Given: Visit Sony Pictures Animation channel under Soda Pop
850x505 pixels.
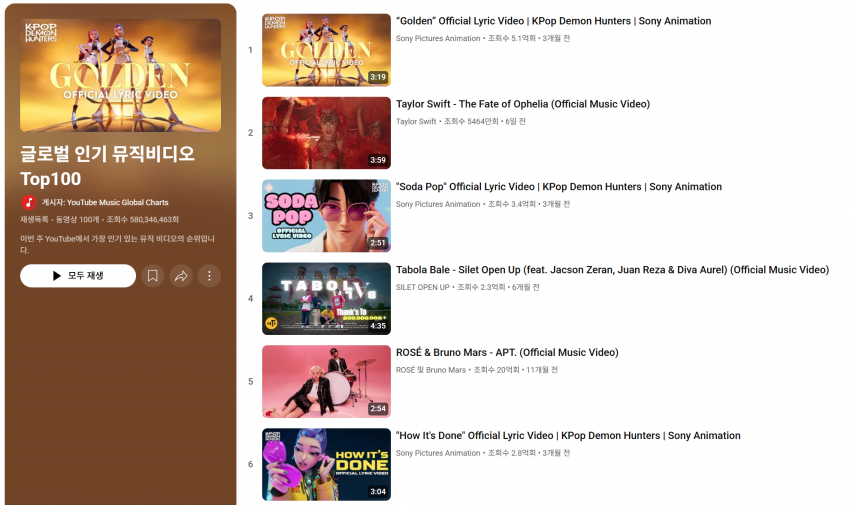Looking at the screenshot, I should [438, 204].
